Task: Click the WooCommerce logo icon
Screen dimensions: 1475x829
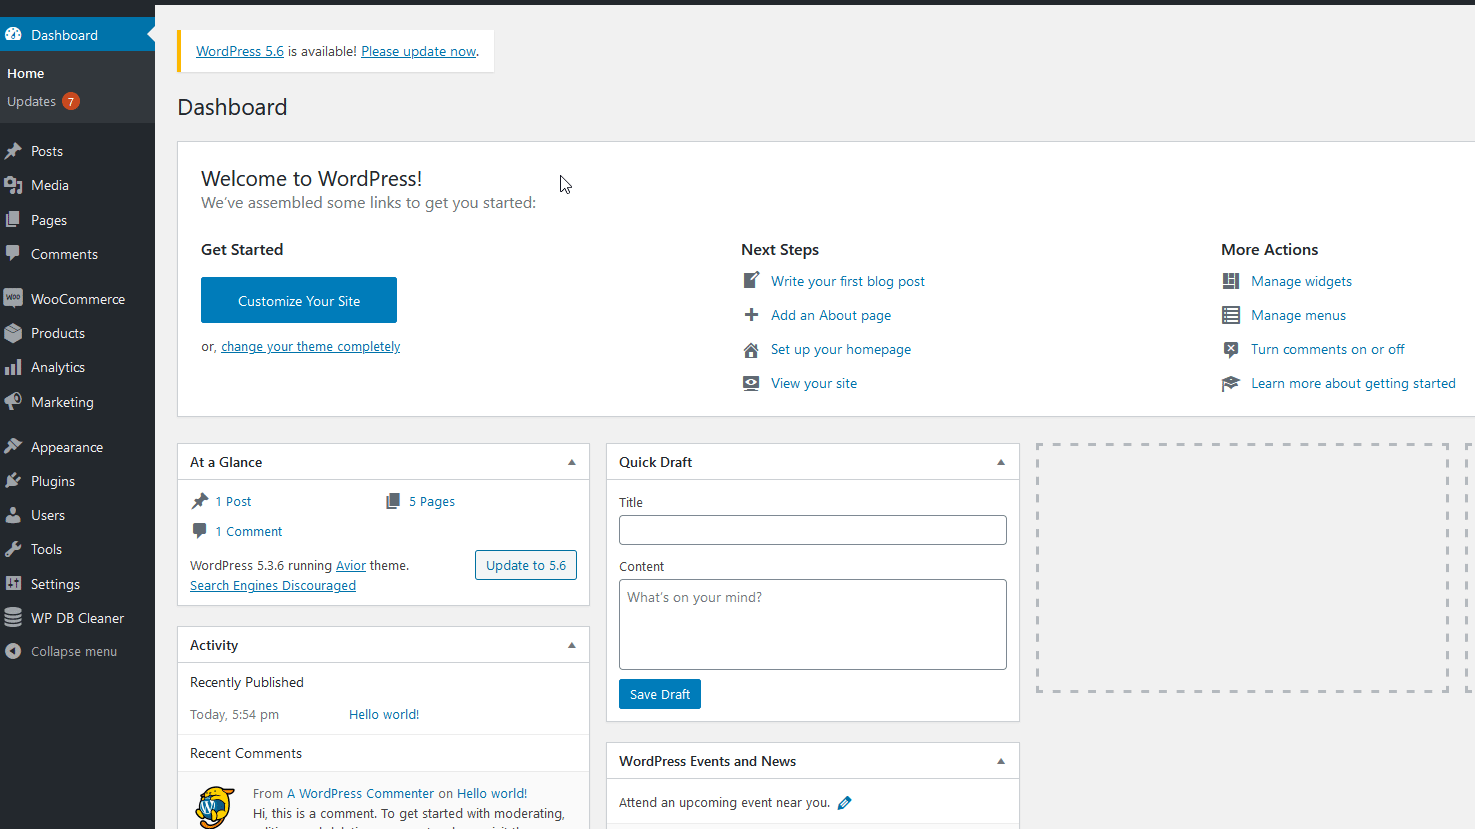Action: click(x=13, y=298)
